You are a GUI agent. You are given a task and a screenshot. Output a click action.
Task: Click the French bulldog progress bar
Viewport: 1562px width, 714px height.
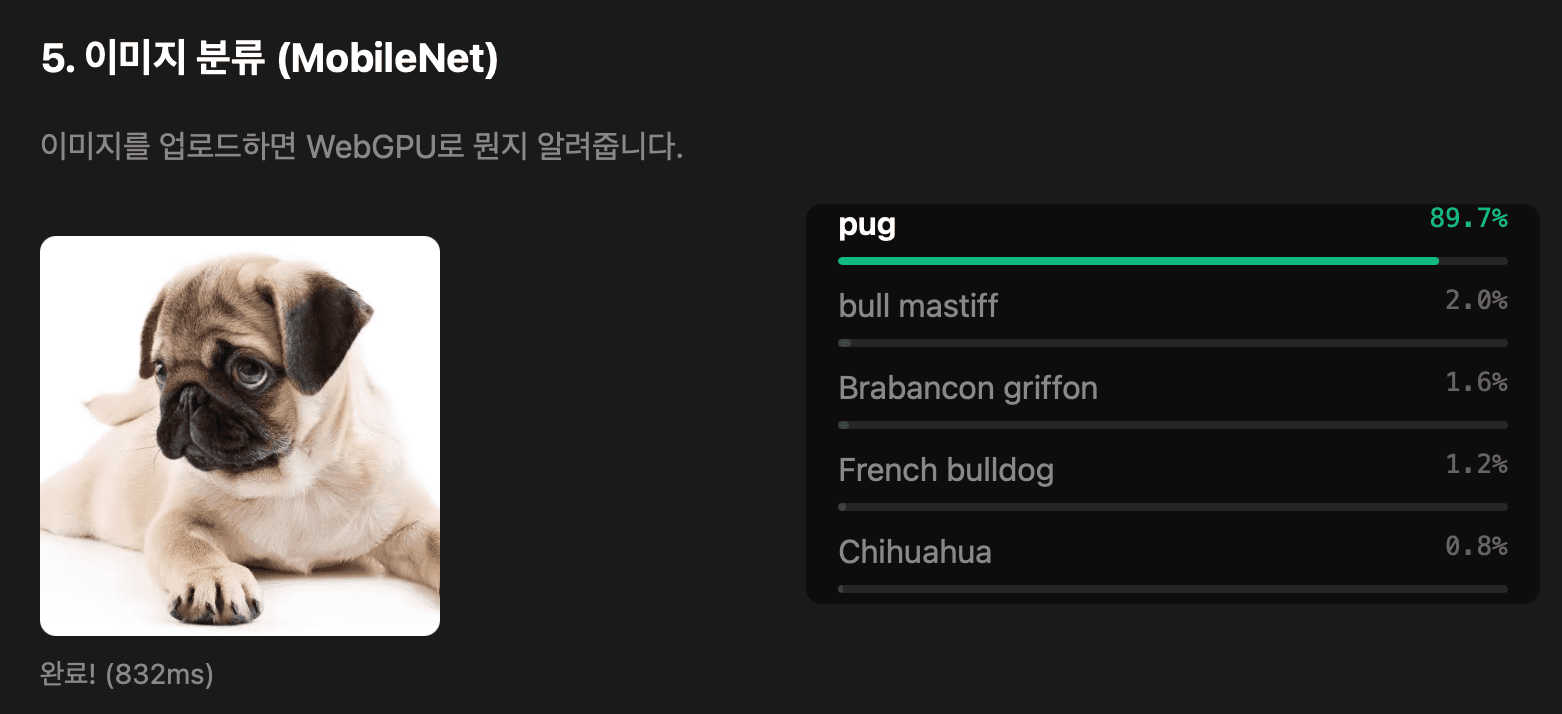pyautogui.click(x=1172, y=506)
